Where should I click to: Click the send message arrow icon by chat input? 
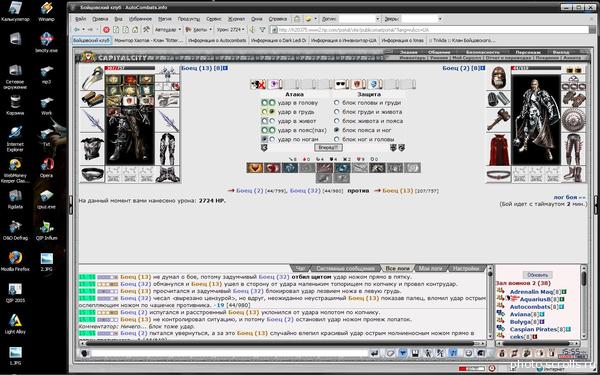[375, 353]
